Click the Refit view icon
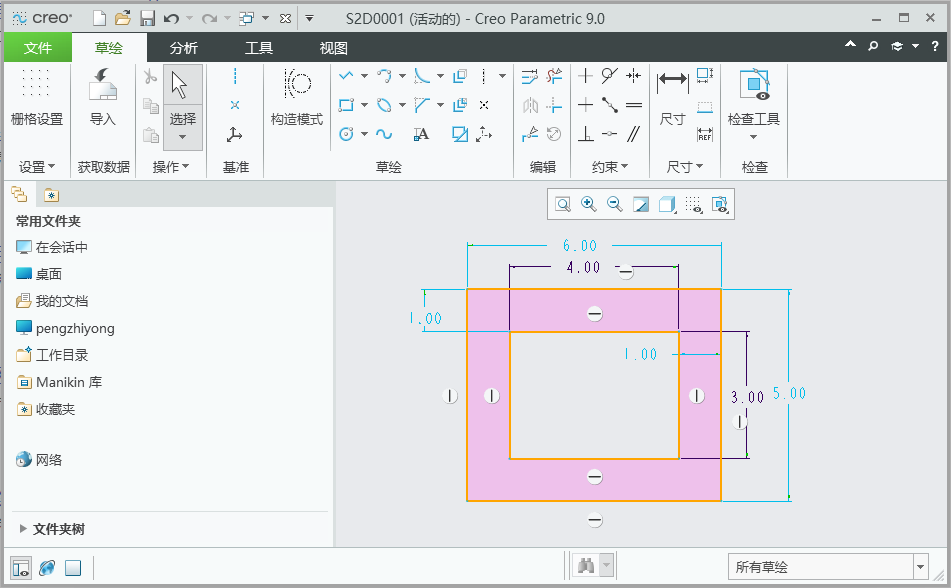Screen dimensions: 951x588 coord(563,204)
